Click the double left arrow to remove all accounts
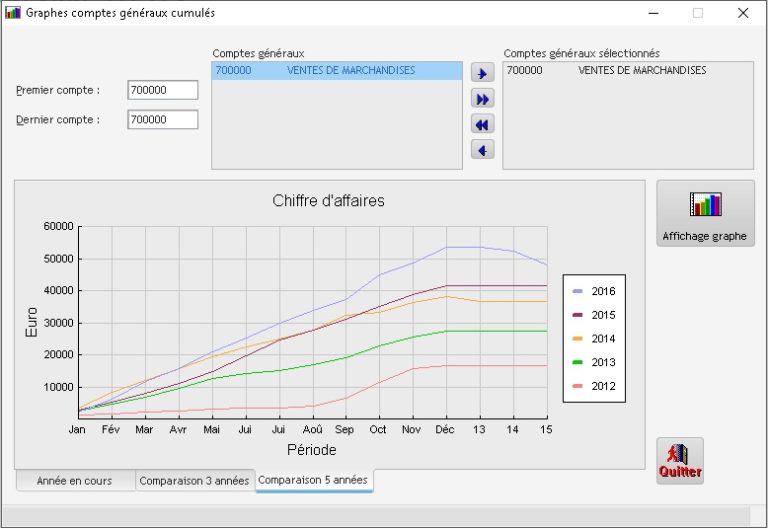 tap(483, 125)
